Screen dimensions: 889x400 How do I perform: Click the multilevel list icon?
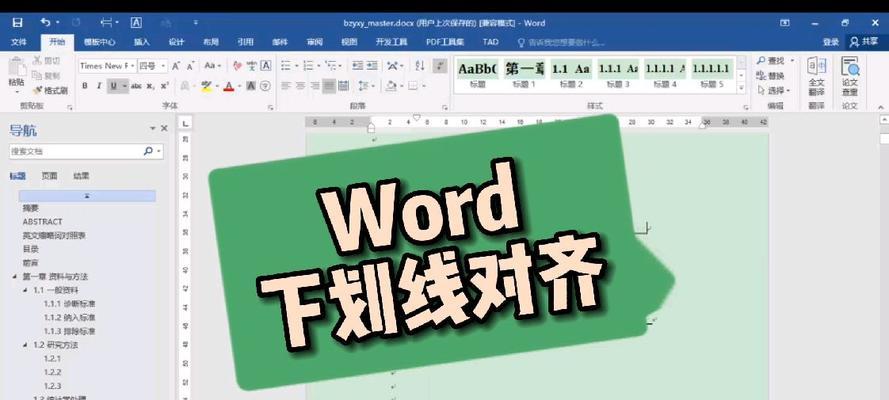pos(331,66)
